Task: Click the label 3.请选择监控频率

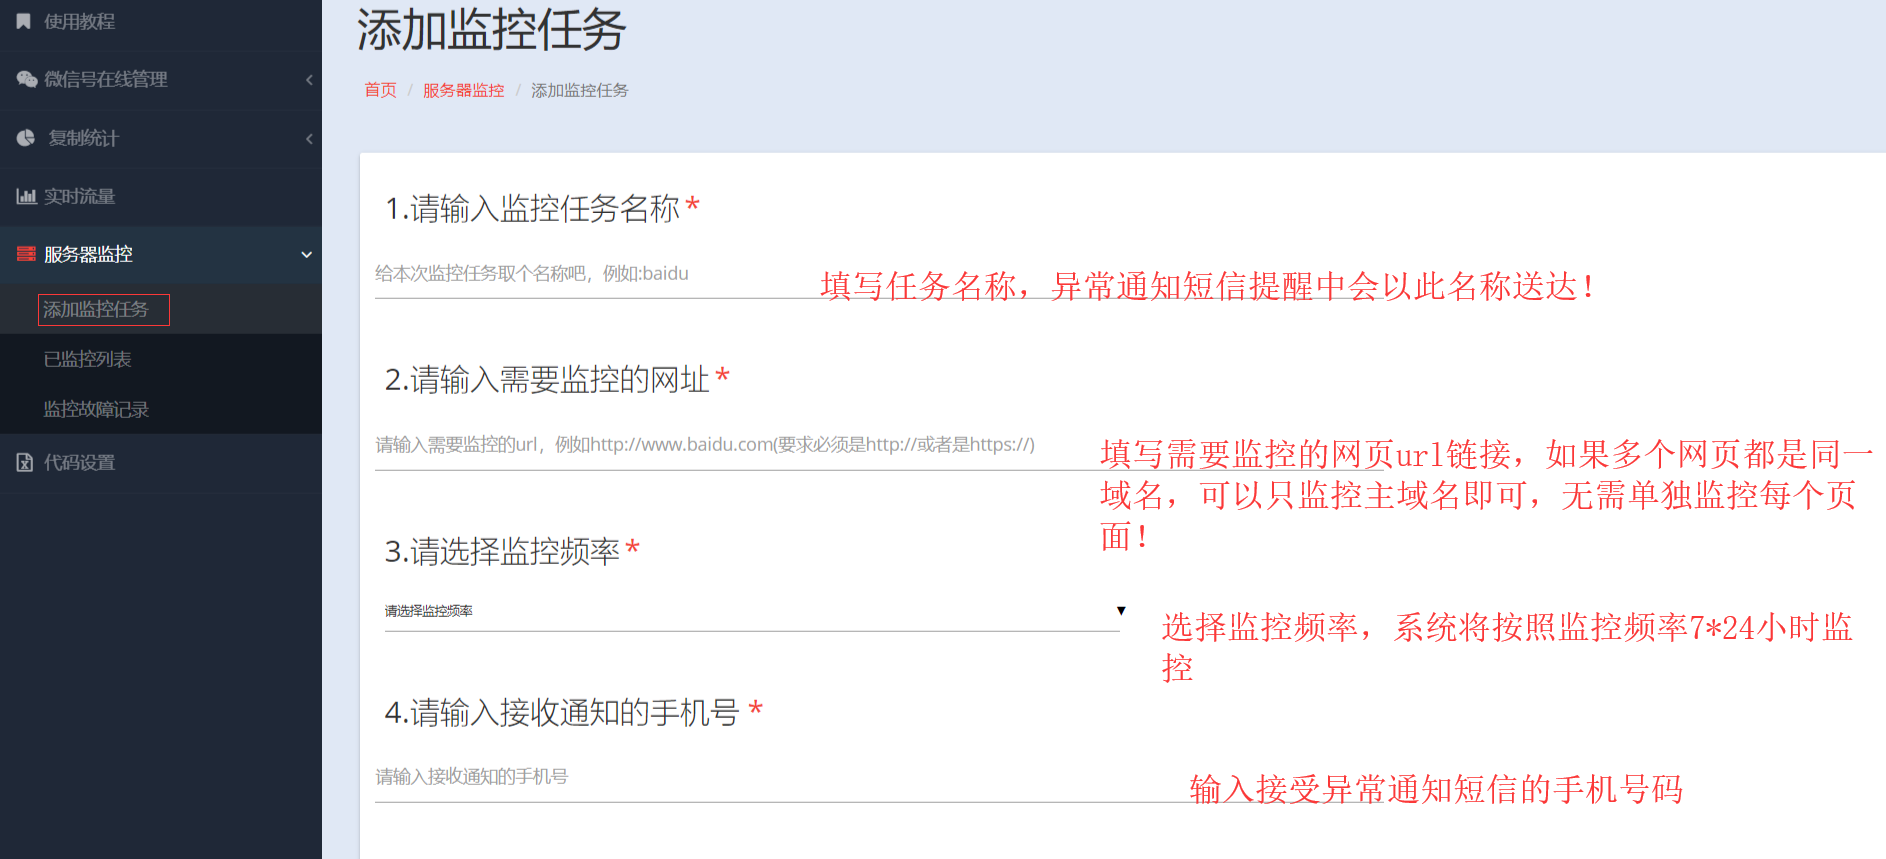Action: [503, 551]
